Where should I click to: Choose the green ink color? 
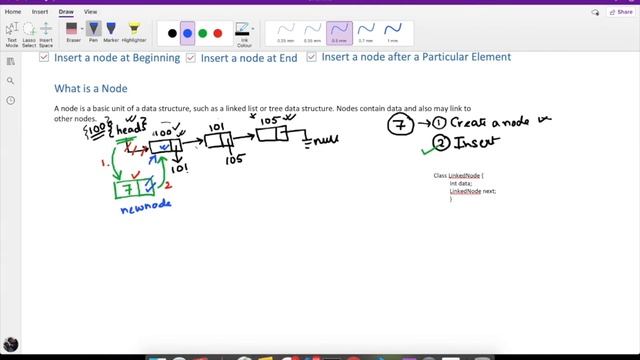point(202,33)
